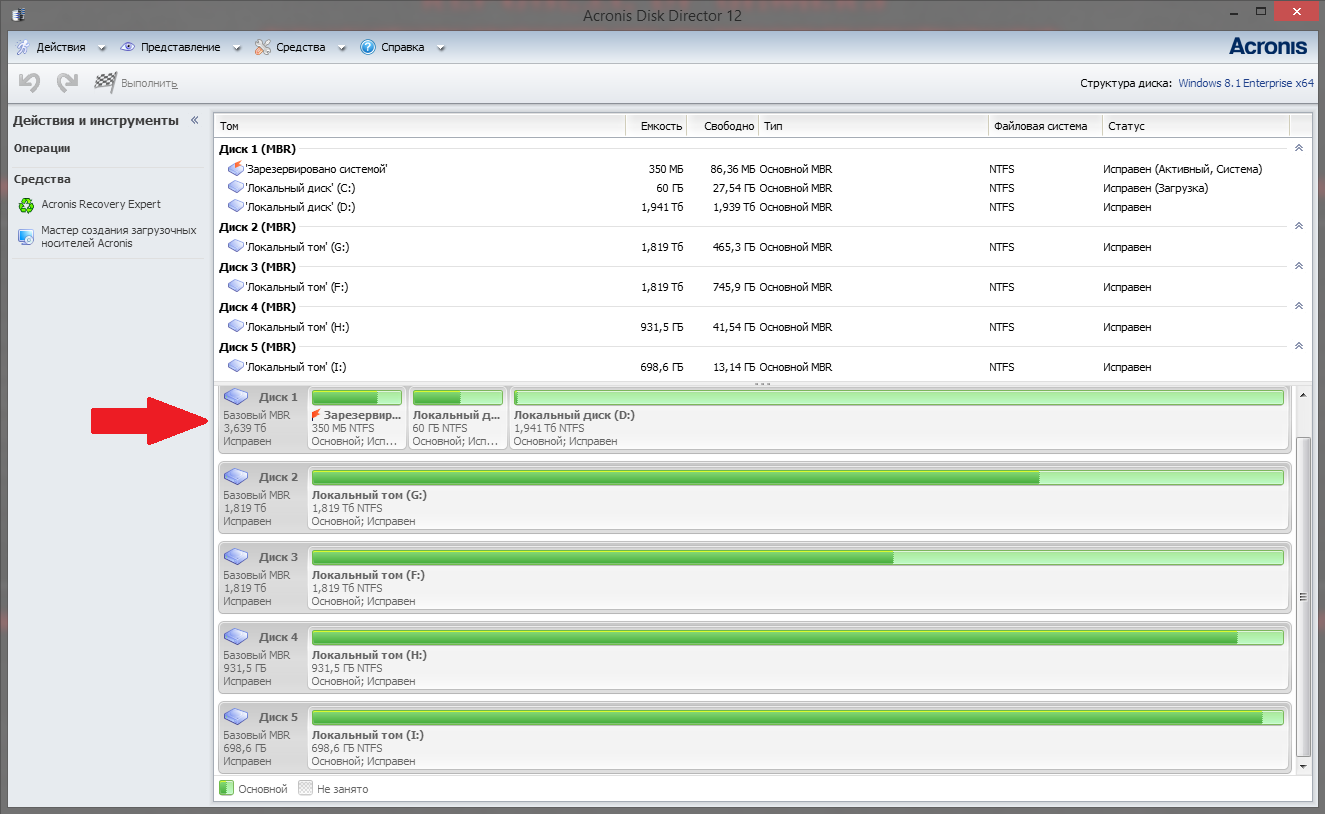Viewport: 1325px width, 814px height.
Task: Click the usage bar of Локальный том (H:)
Action: [x=797, y=638]
